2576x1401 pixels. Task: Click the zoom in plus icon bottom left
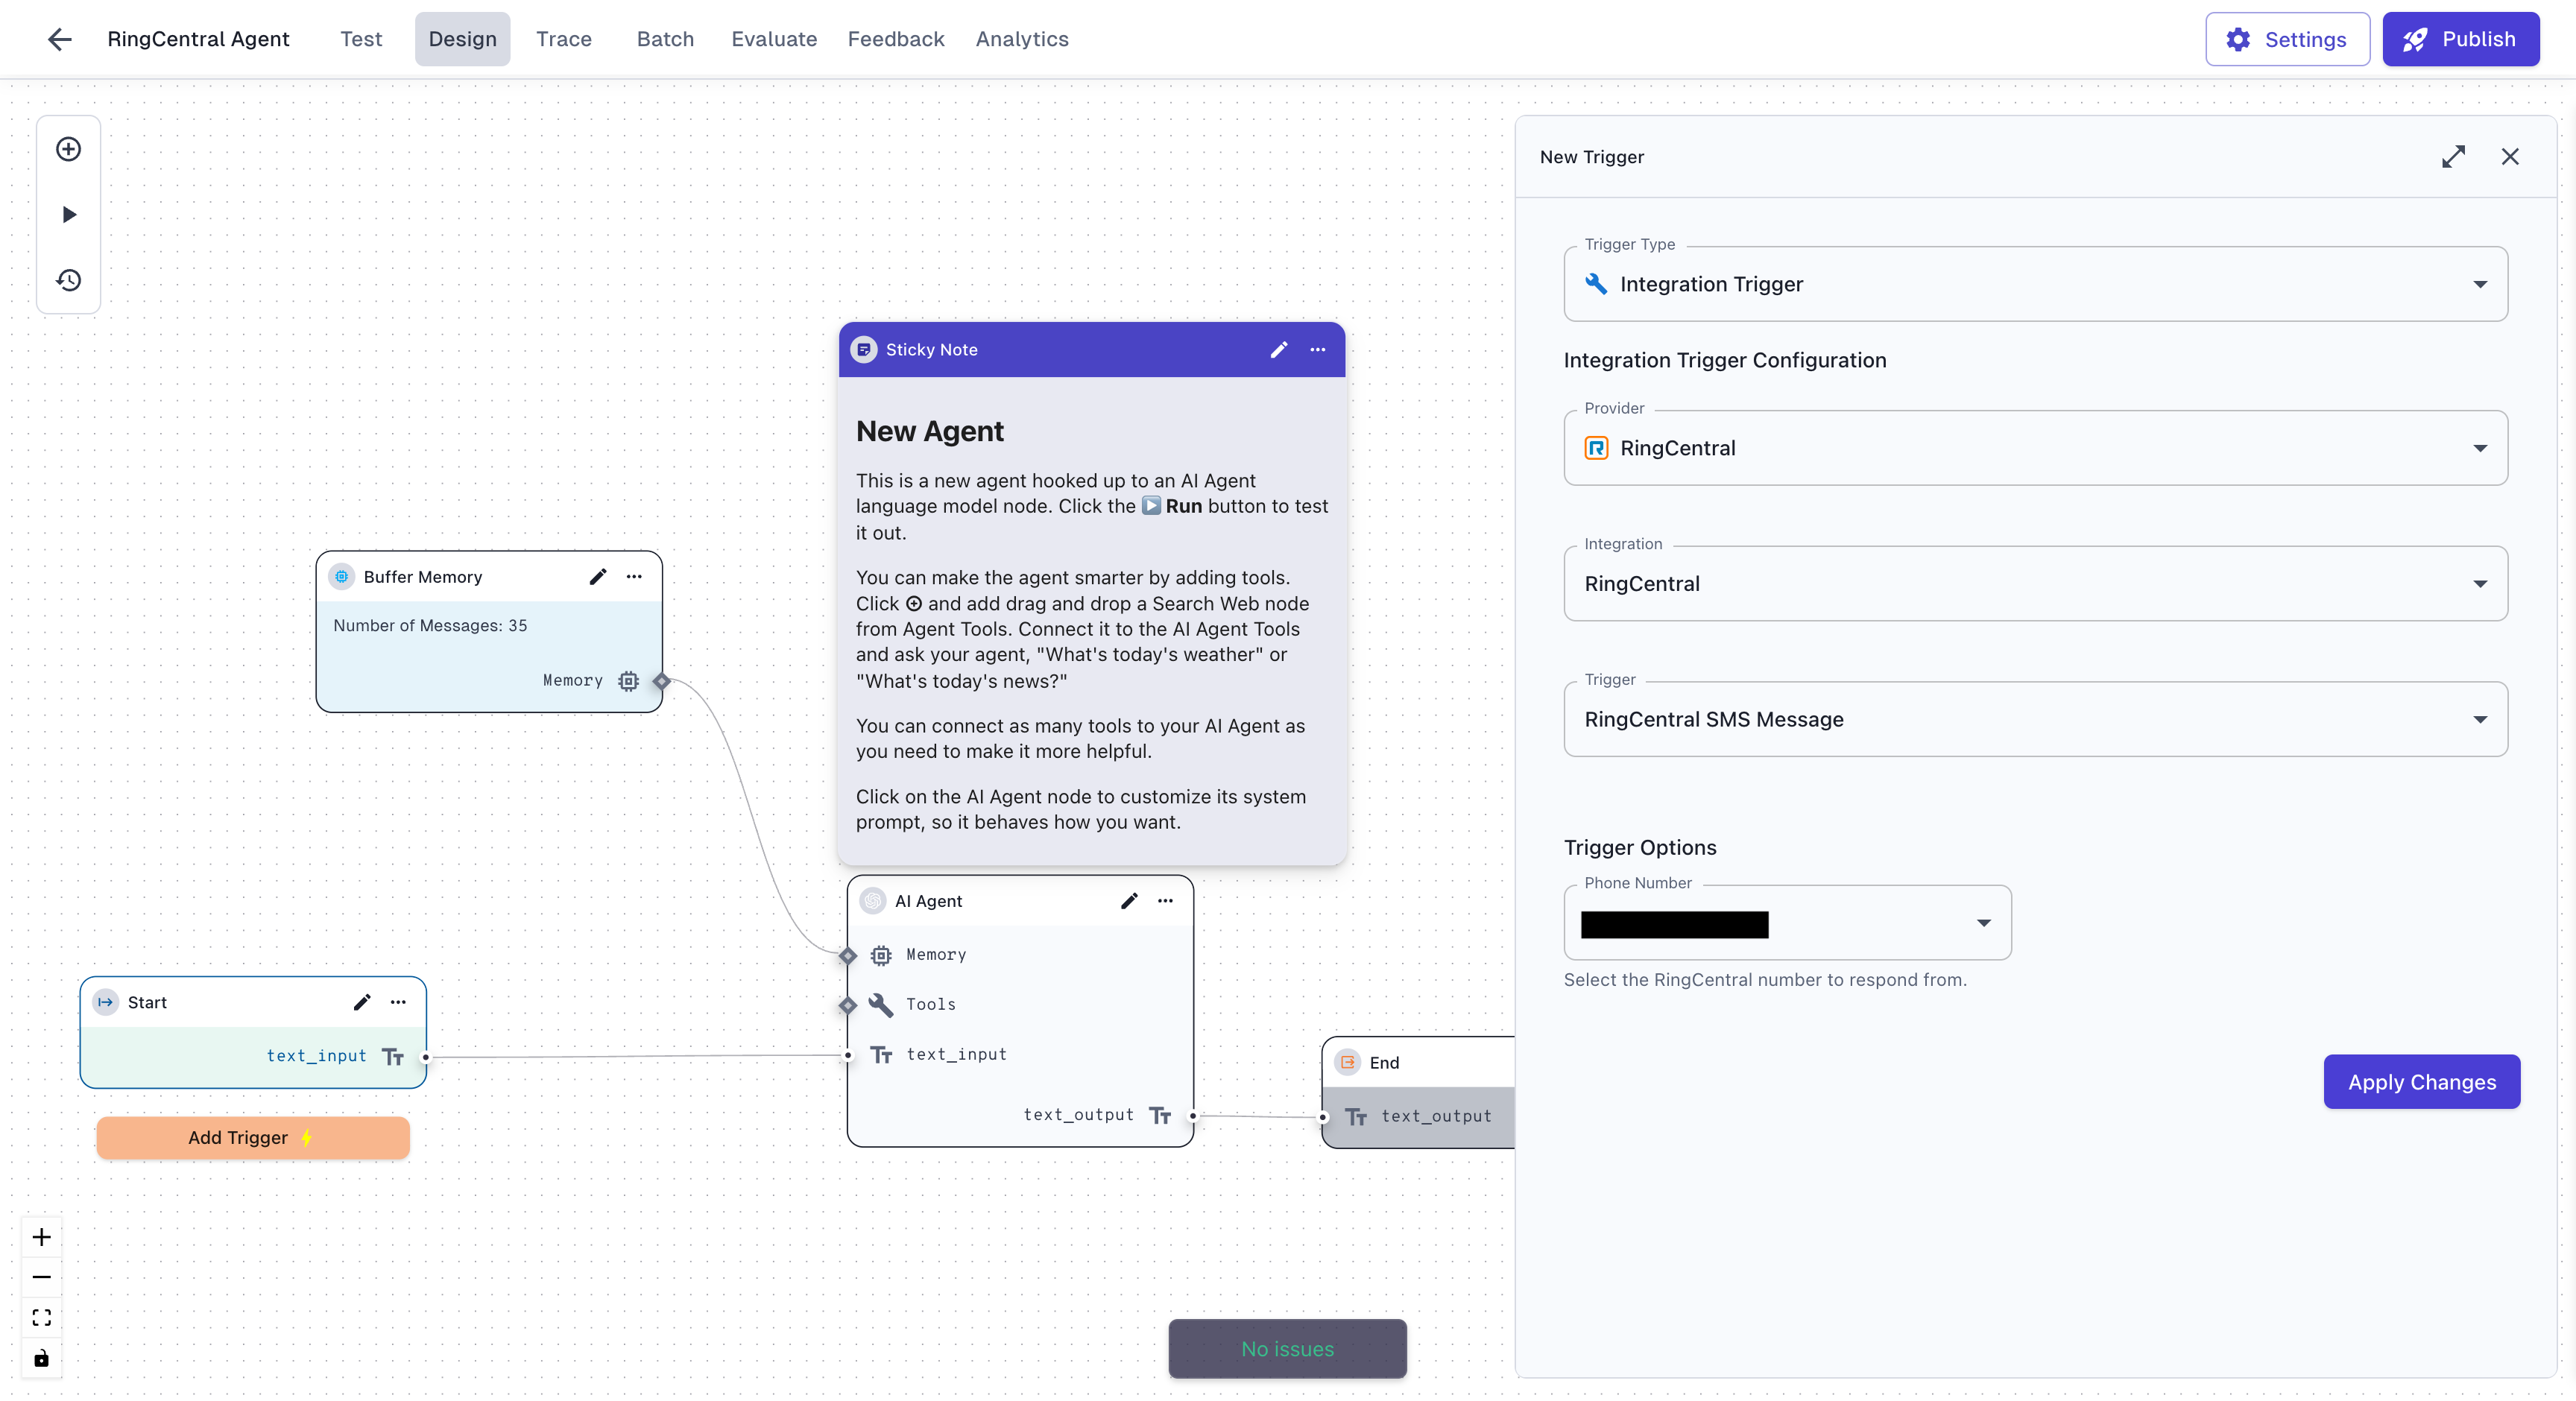(41, 1236)
